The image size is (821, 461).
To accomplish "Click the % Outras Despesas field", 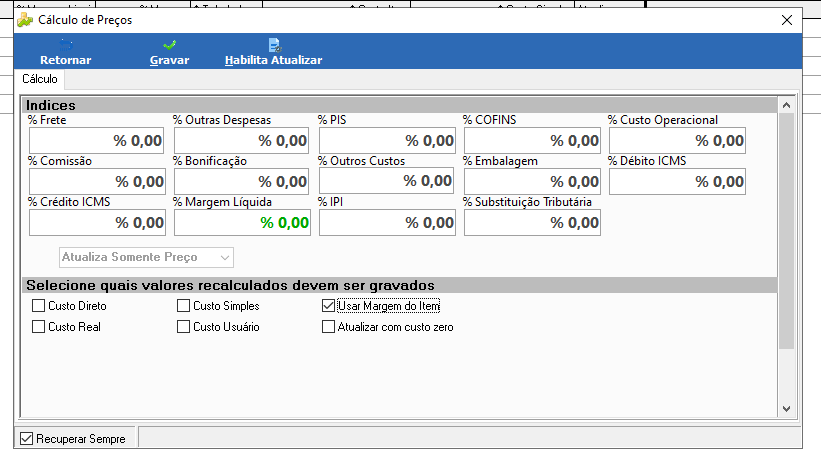I will [x=242, y=140].
